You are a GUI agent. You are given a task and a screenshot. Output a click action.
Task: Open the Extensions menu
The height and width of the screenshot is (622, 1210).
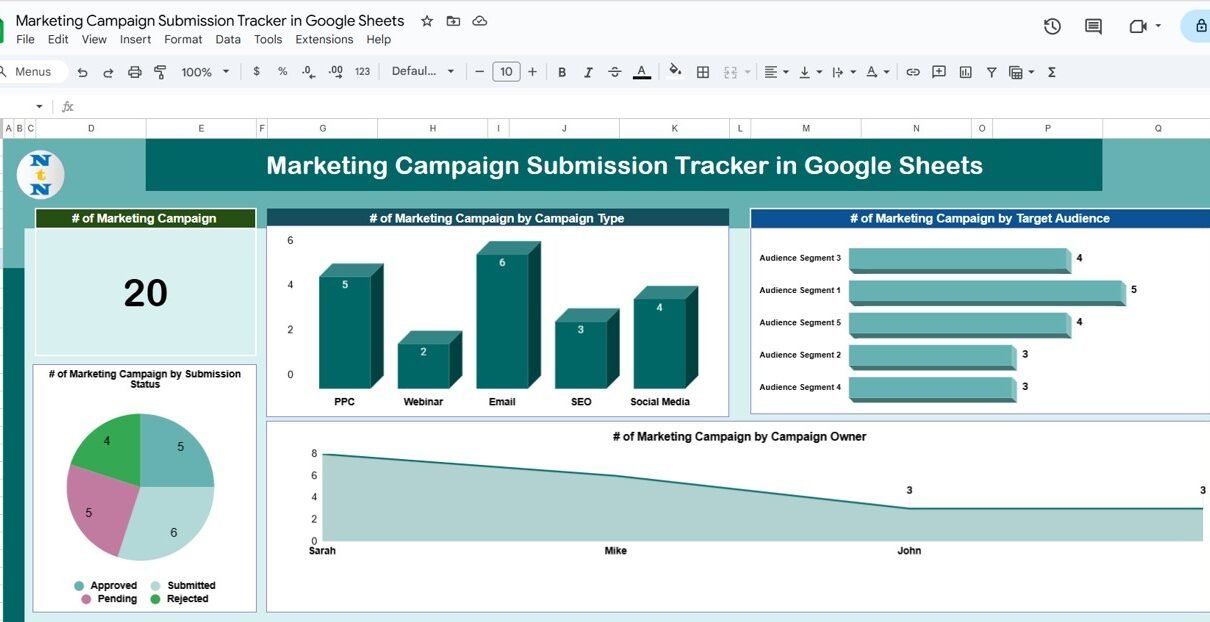coord(324,40)
